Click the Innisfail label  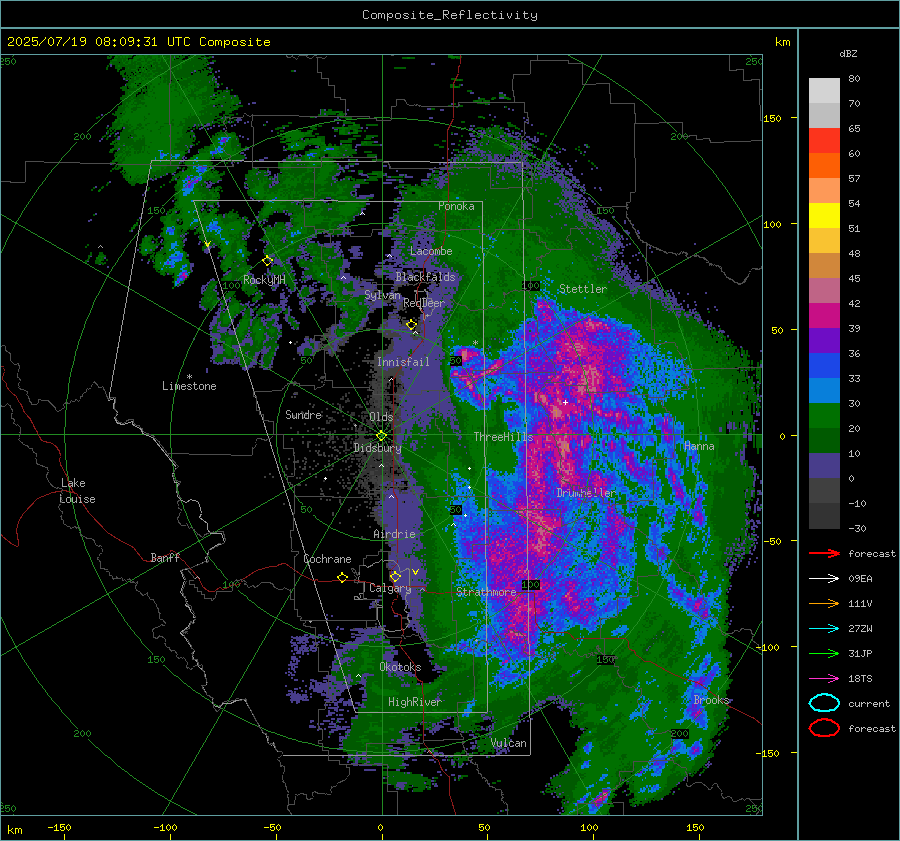(x=403, y=362)
